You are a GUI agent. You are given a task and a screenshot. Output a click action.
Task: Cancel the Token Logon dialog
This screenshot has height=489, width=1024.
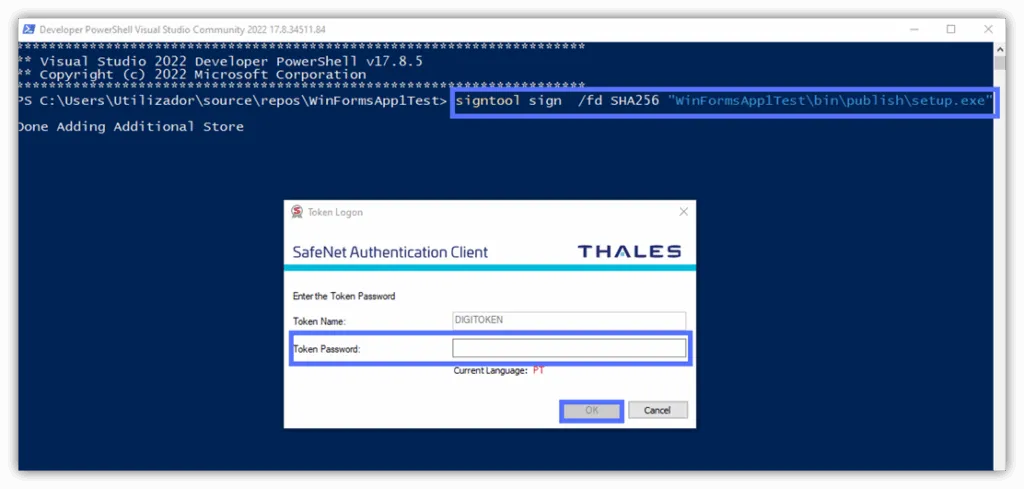click(x=658, y=411)
